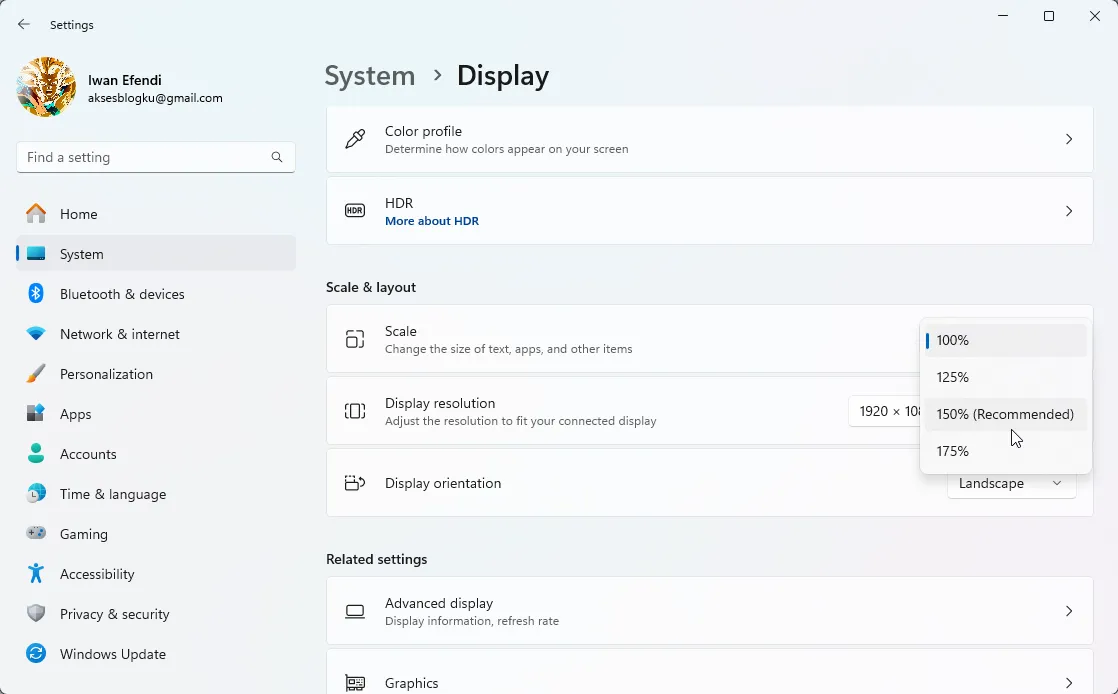1118x694 pixels.
Task: Click System in the breadcrumb
Action: [x=370, y=75]
